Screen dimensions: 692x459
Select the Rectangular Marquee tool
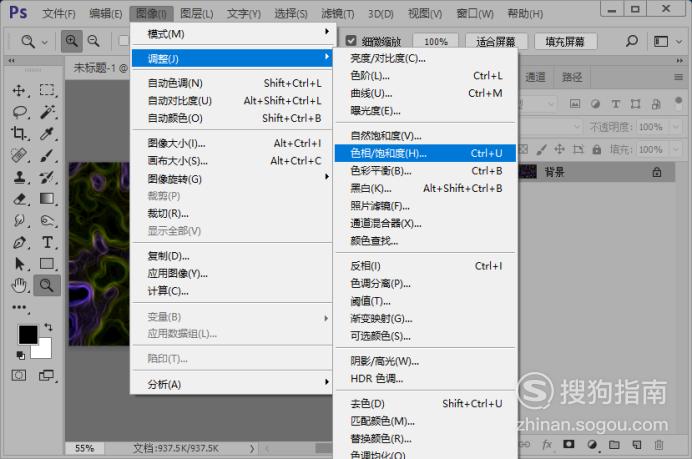coord(46,90)
